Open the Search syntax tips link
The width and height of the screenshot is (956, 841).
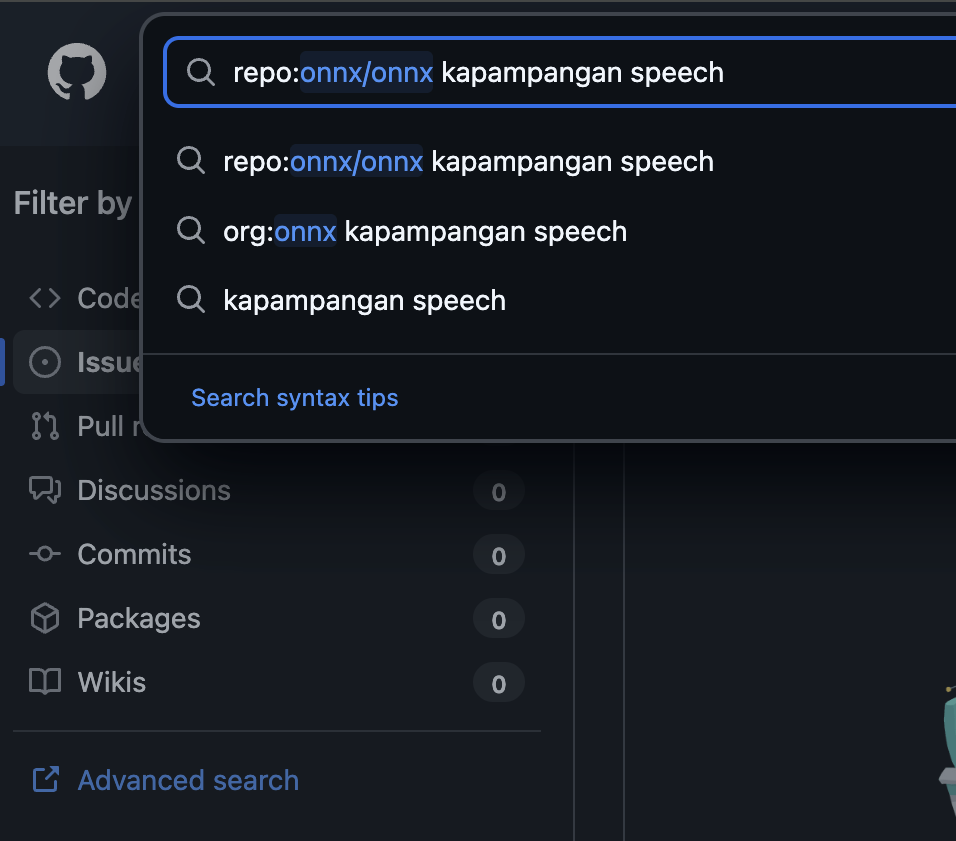coord(295,398)
